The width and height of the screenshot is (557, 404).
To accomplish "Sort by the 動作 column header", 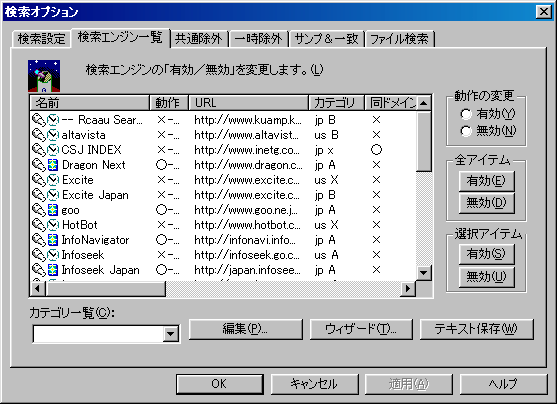I will pos(169,103).
